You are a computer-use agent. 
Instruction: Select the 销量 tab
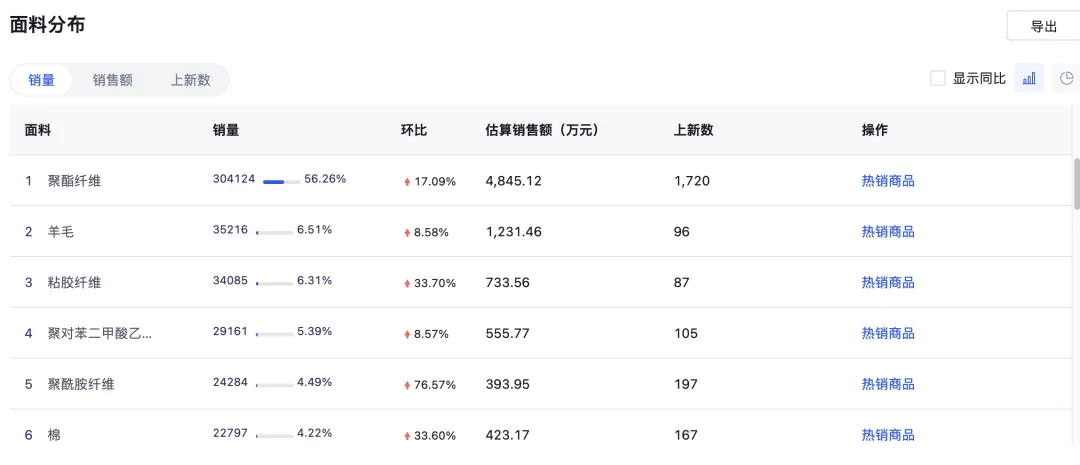point(41,80)
